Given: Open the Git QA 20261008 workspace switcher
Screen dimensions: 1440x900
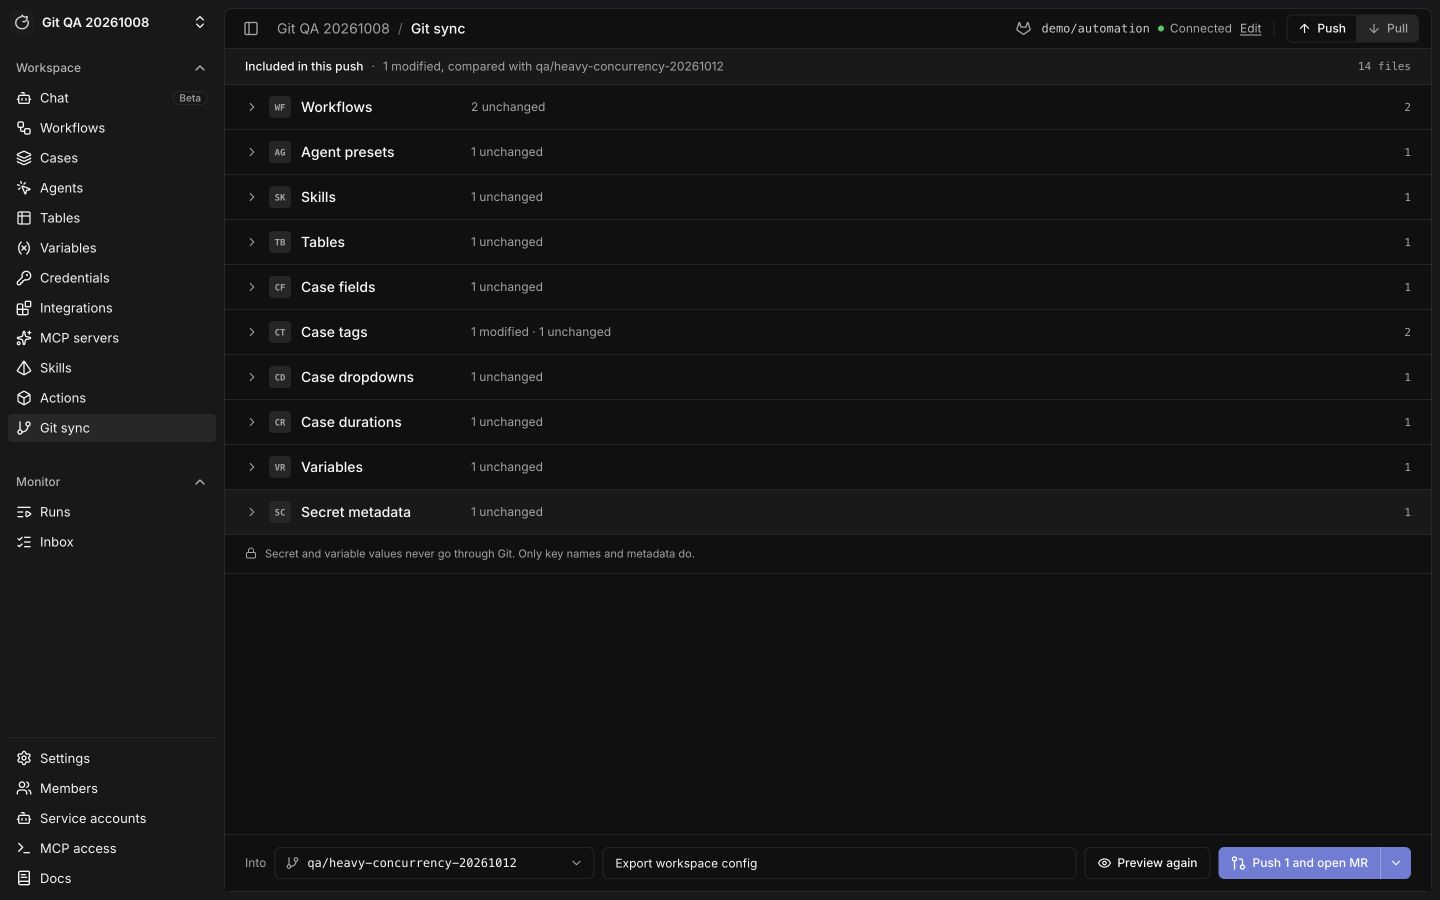Looking at the screenshot, I should pos(111,22).
